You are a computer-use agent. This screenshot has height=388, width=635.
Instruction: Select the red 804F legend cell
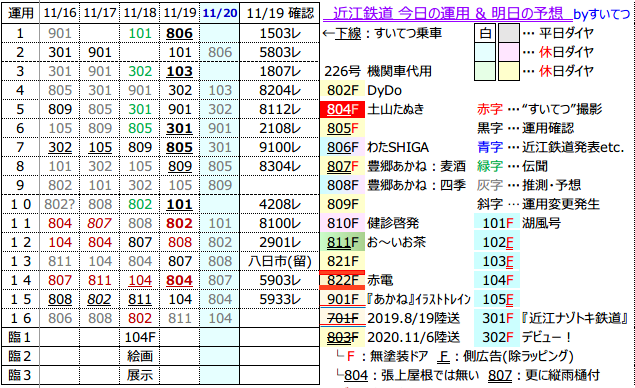[343, 109]
